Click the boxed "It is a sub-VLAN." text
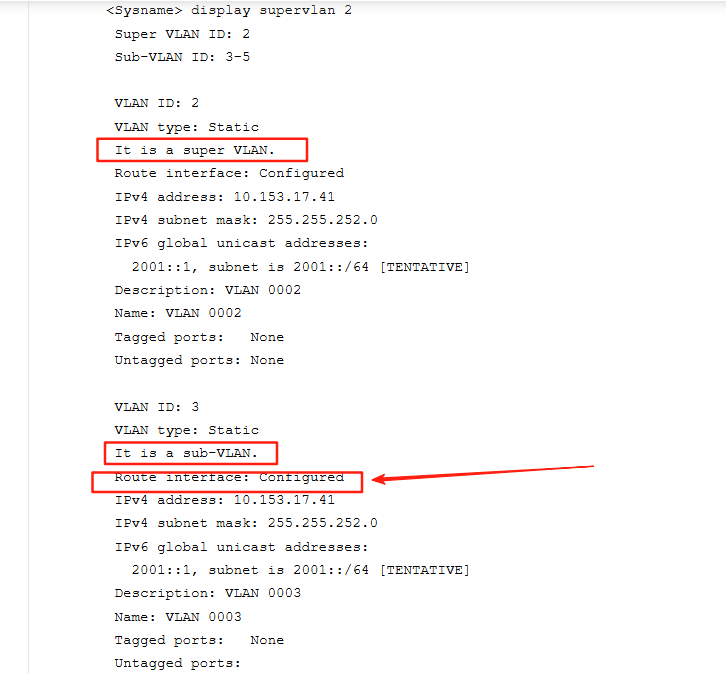 [x=191, y=453]
